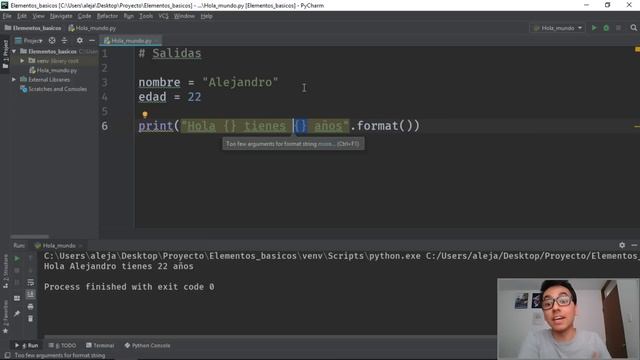Click the '# Salidas' comment on line 1
Image resolution: width=640 pixels, height=360 pixels.
[170, 53]
